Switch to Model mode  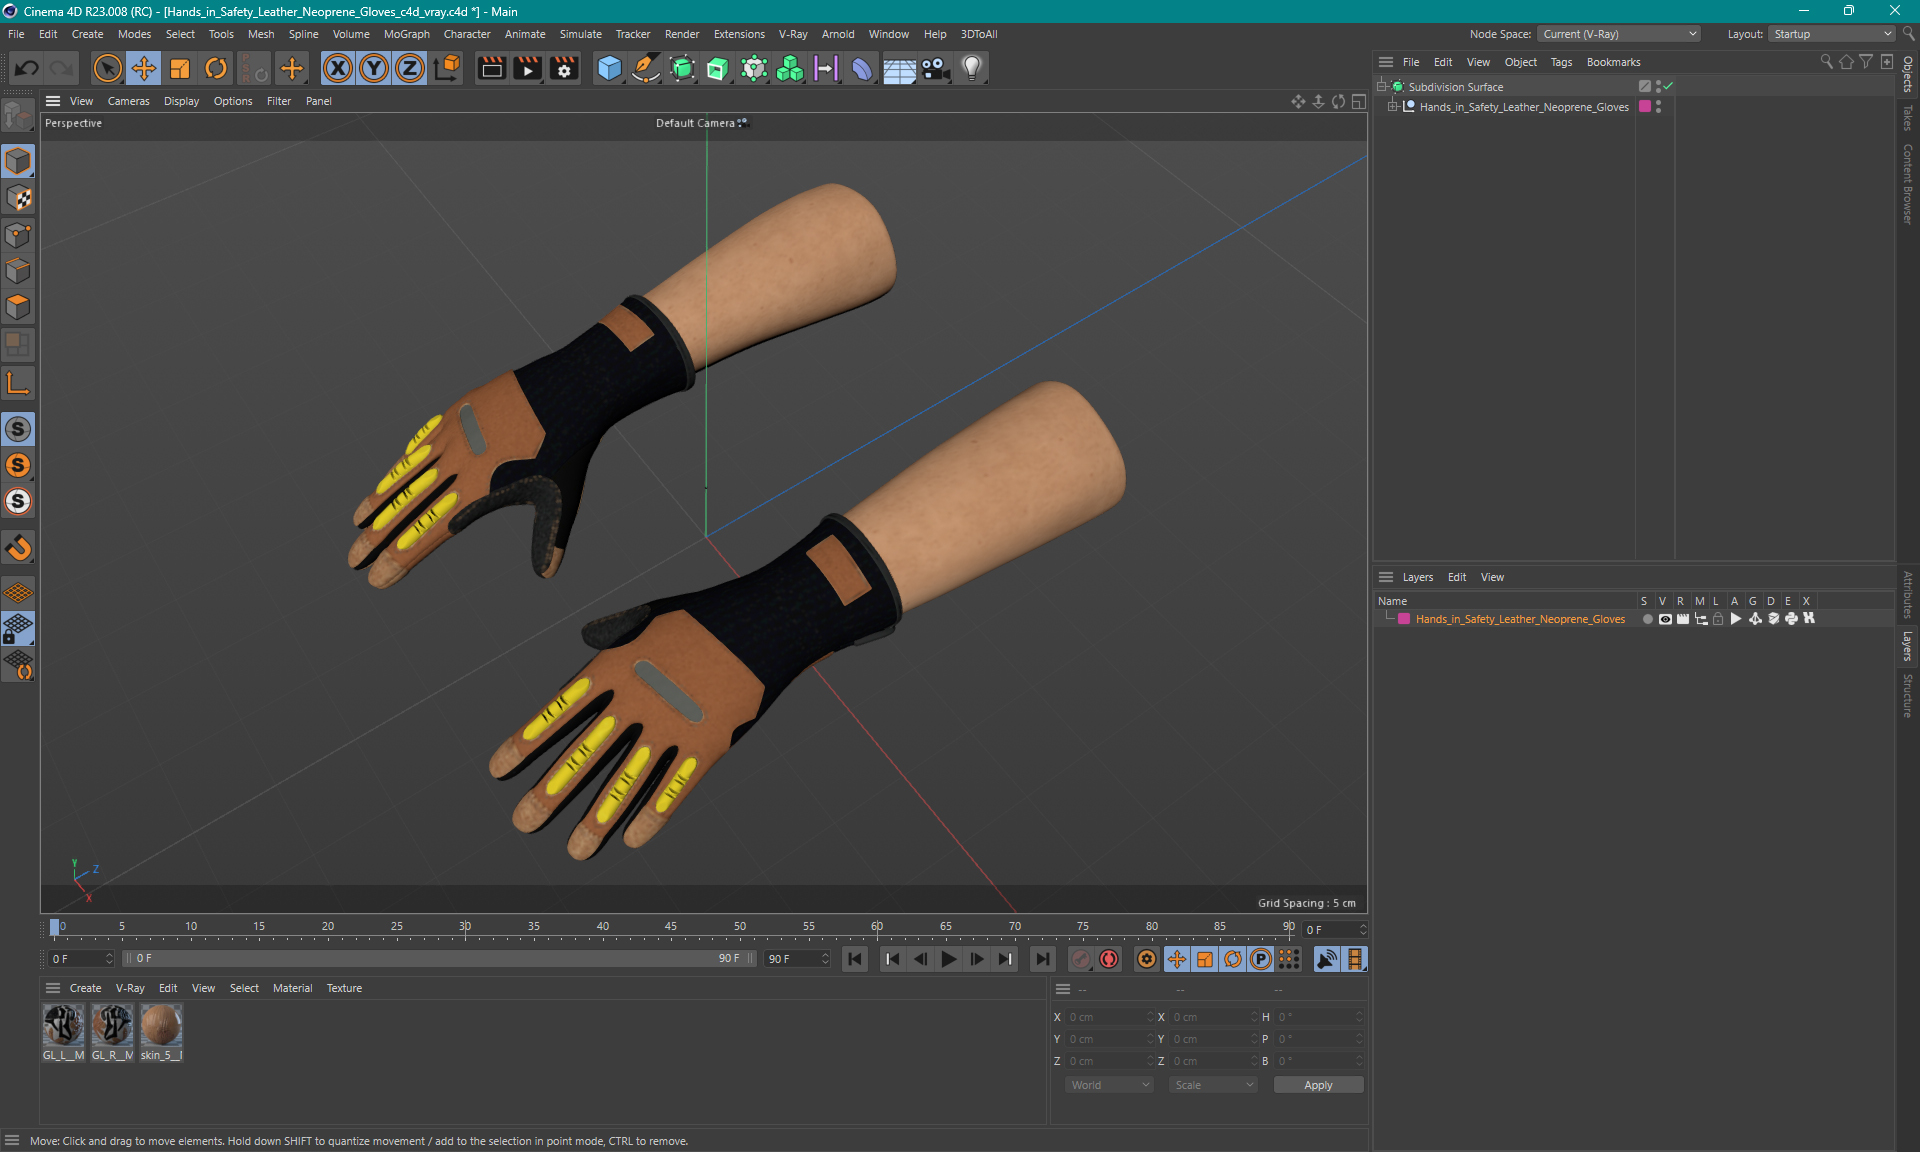pyautogui.click(x=18, y=161)
